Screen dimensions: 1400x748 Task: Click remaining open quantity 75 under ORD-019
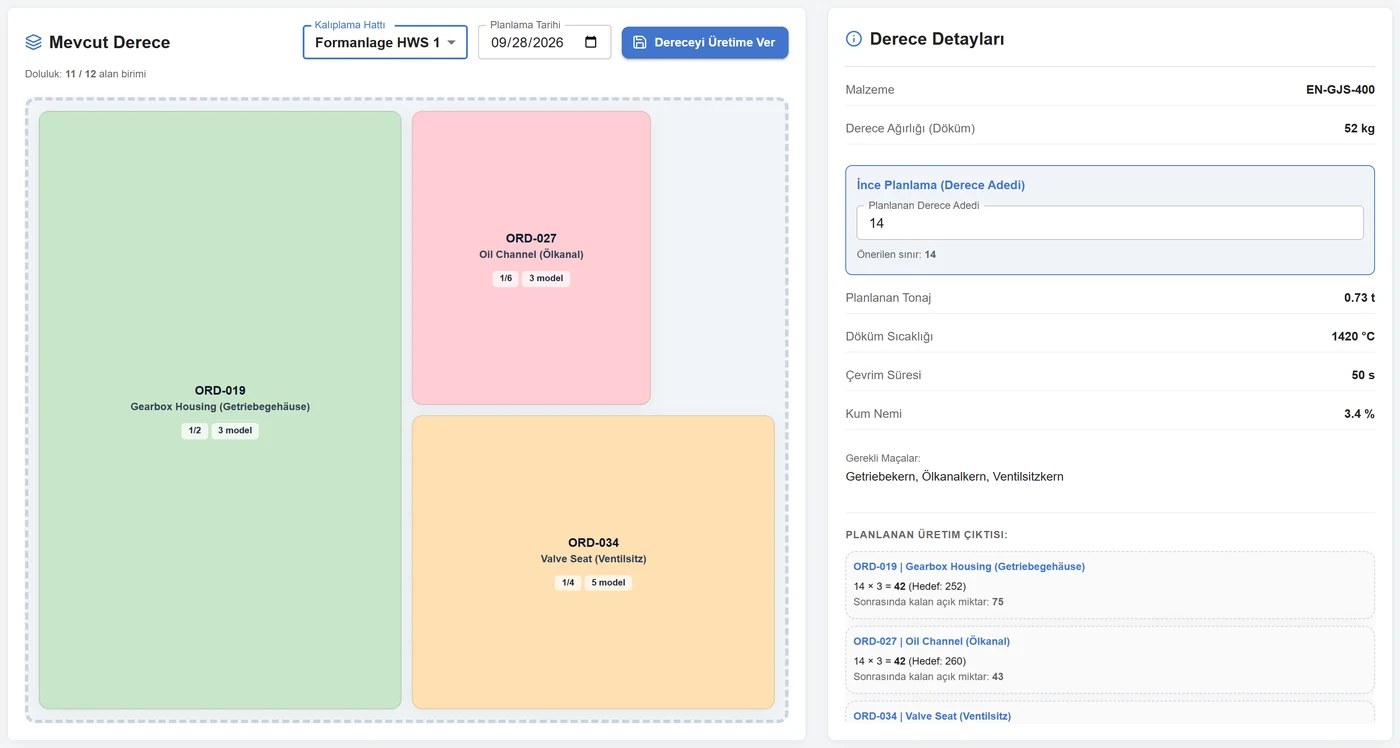tap(998, 602)
